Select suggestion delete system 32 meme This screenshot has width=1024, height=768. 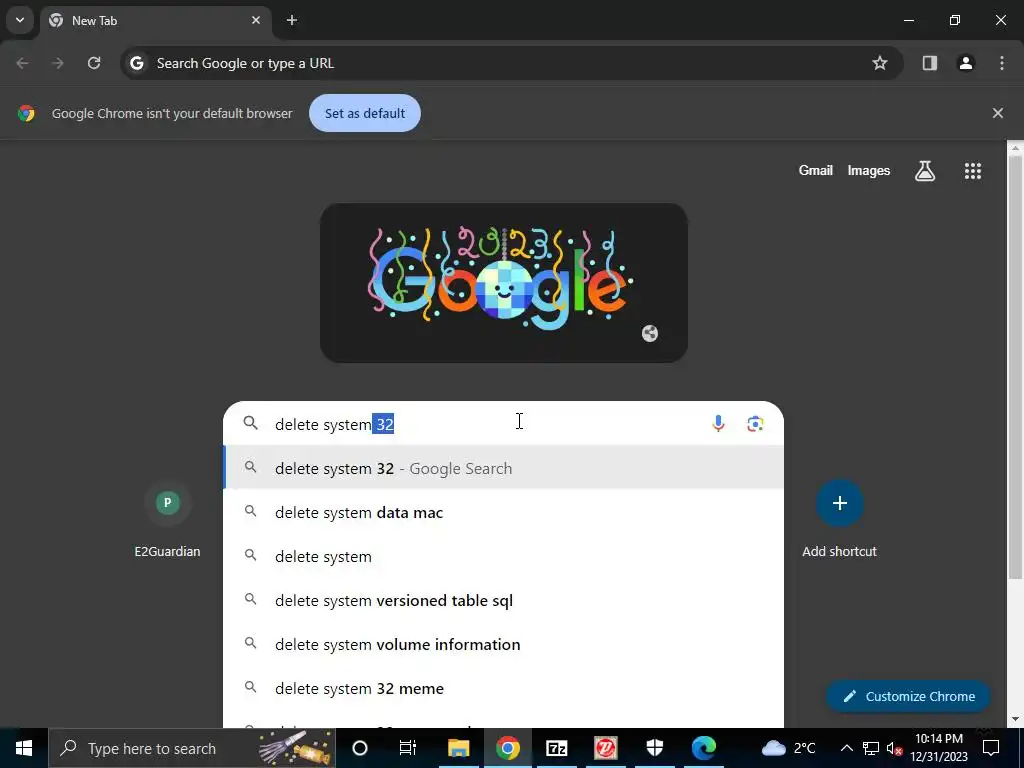point(504,688)
